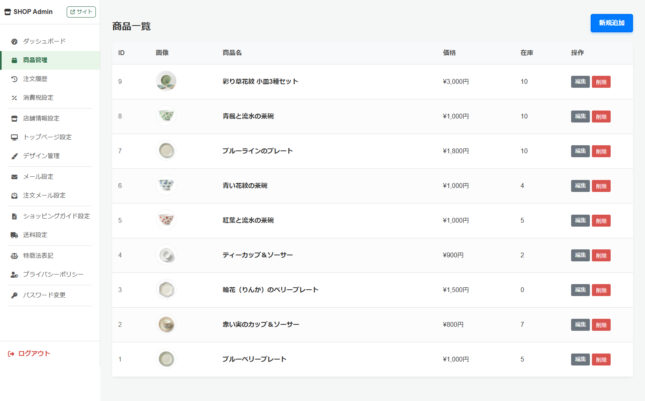Open 注文履歴 history clock icon
The height and width of the screenshot is (401, 645).
tap(14, 79)
